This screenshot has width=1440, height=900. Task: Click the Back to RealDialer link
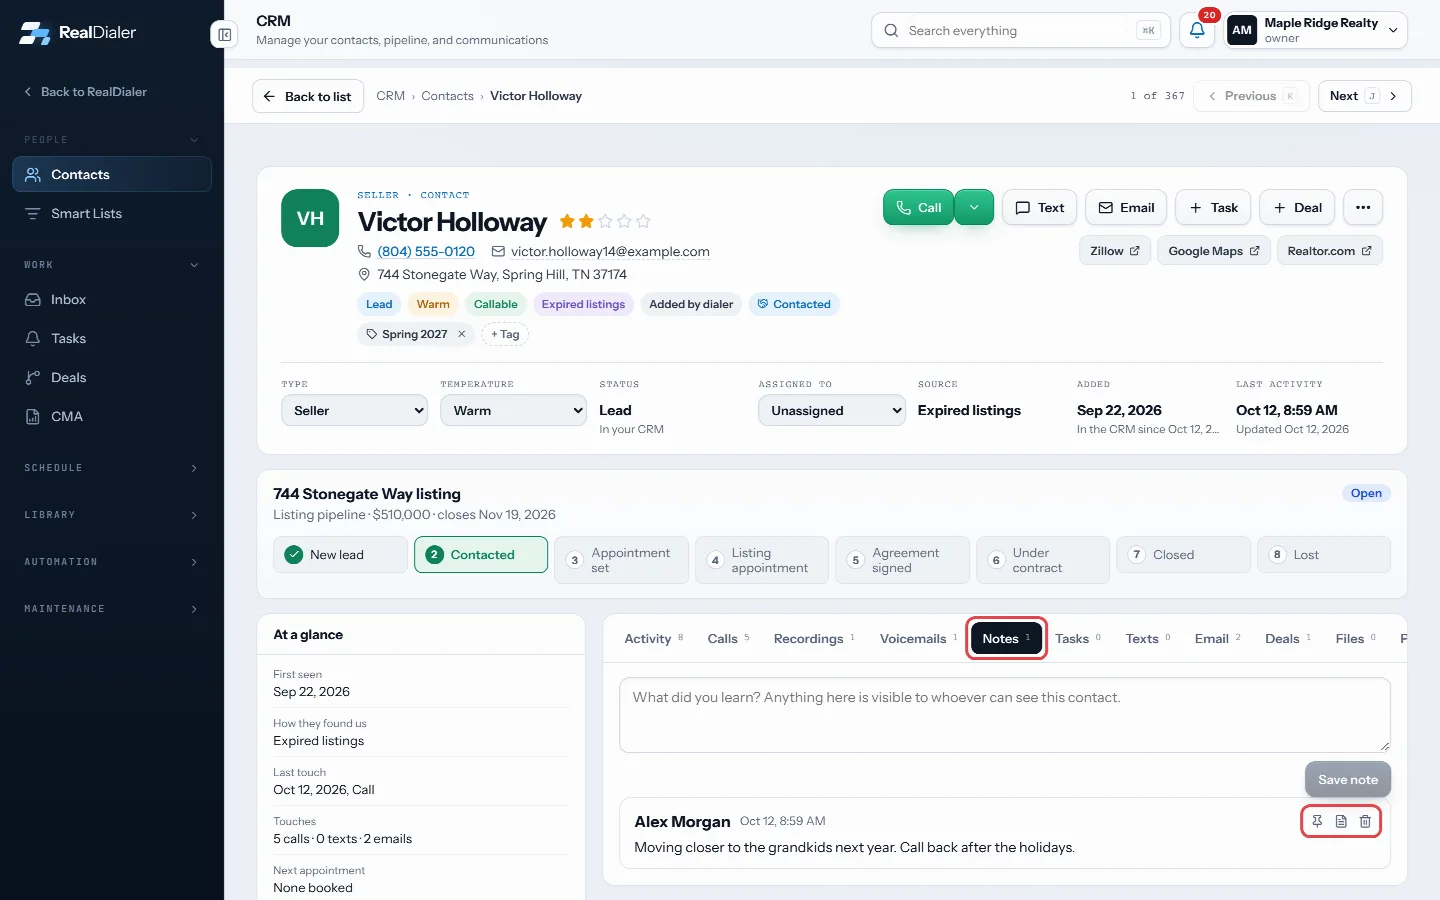point(85,92)
